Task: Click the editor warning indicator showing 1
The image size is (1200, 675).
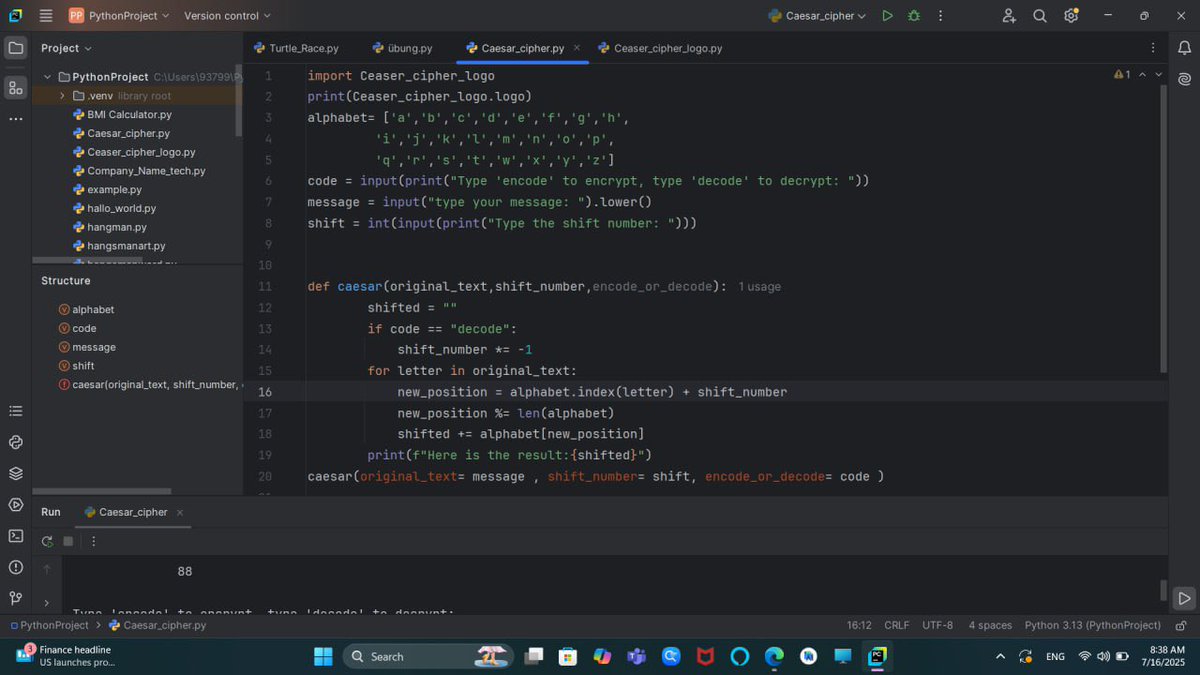Action: [x=1122, y=74]
